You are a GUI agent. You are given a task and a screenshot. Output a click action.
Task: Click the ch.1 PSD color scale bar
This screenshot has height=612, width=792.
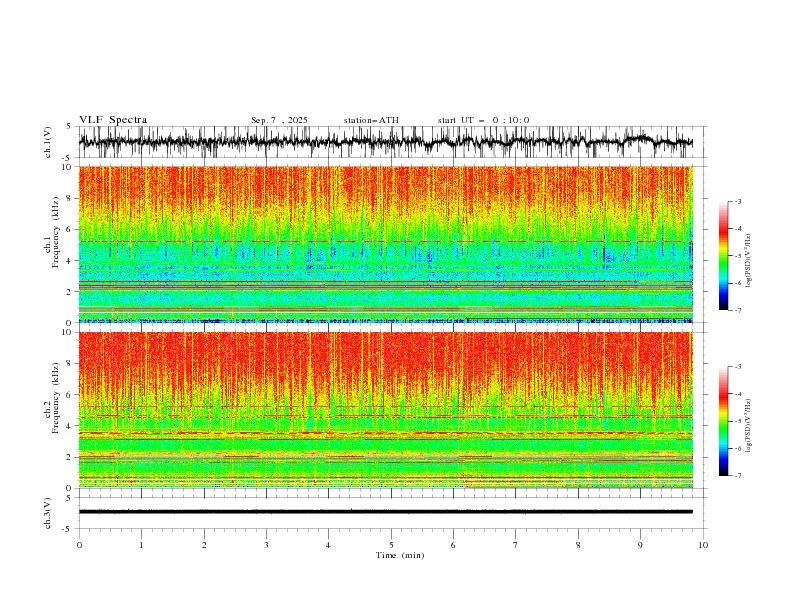pyautogui.click(x=723, y=255)
